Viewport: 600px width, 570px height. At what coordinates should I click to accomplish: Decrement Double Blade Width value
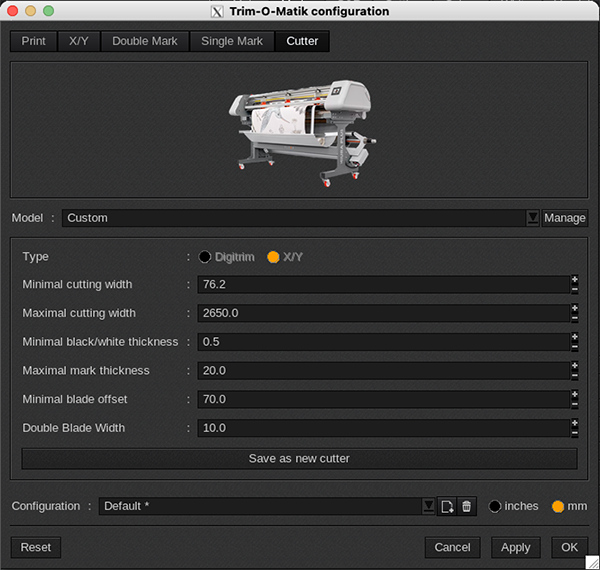574,433
